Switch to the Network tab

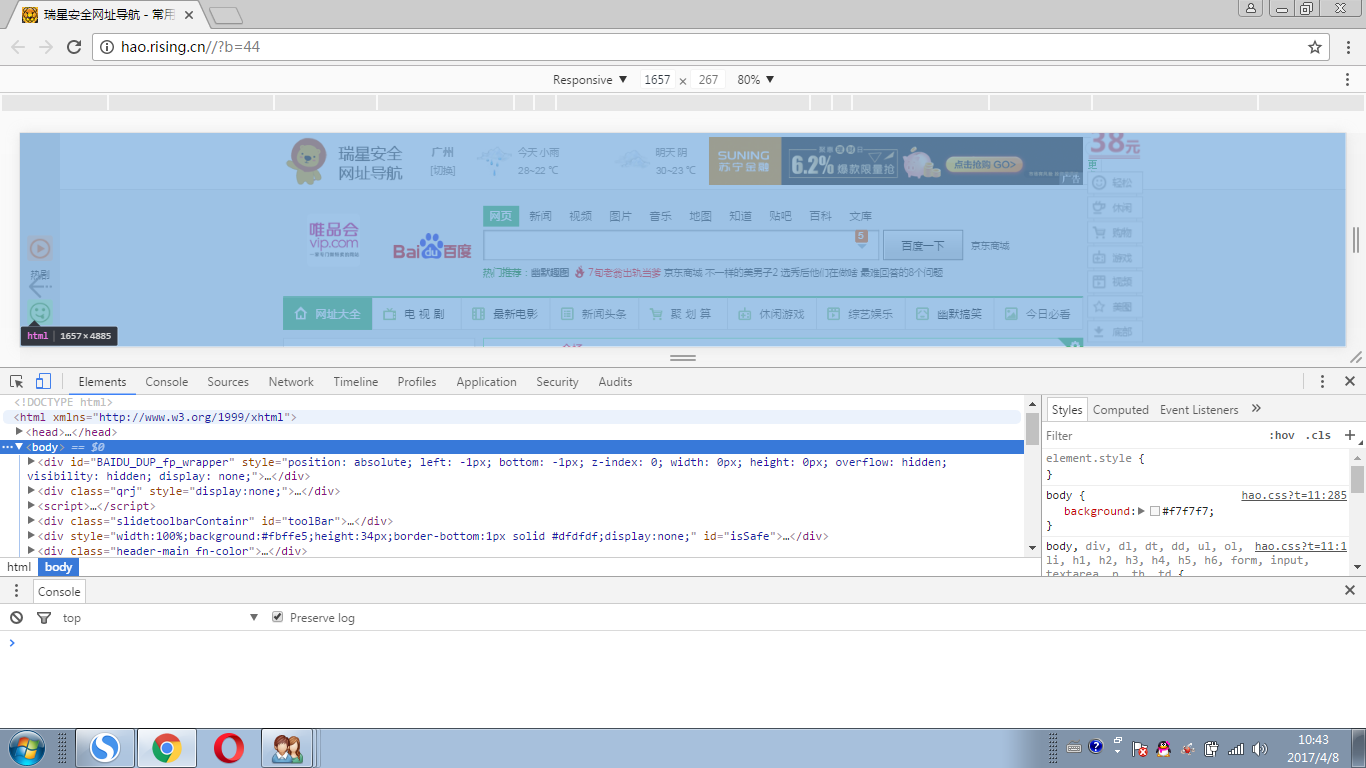pyautogui.click(x=291, y=382)
